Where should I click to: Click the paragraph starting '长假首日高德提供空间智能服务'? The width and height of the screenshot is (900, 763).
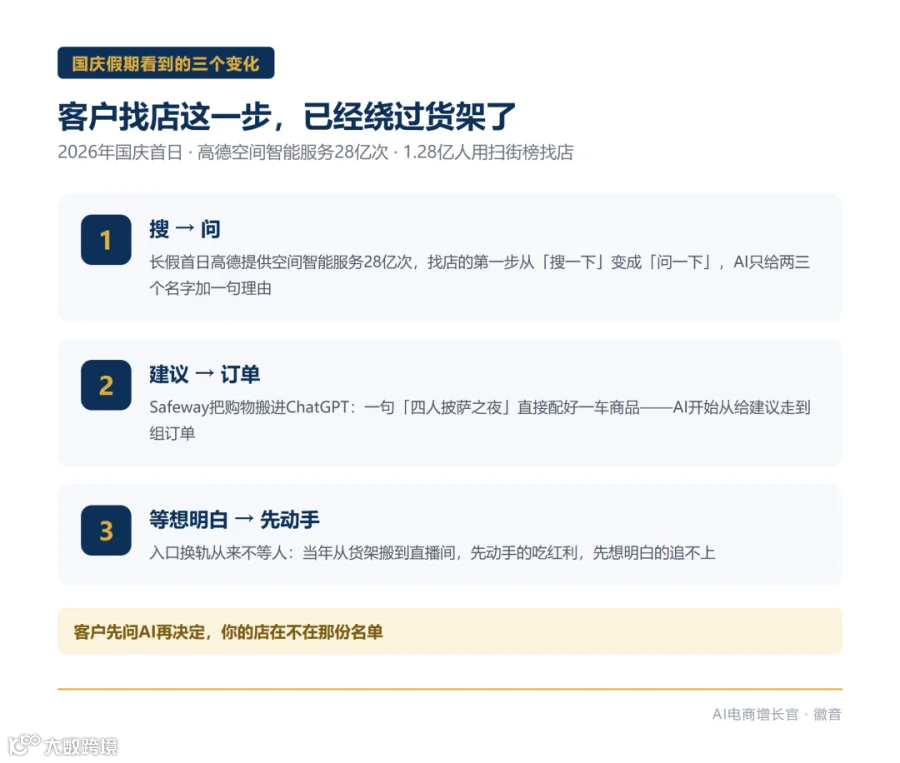(480, 275)
